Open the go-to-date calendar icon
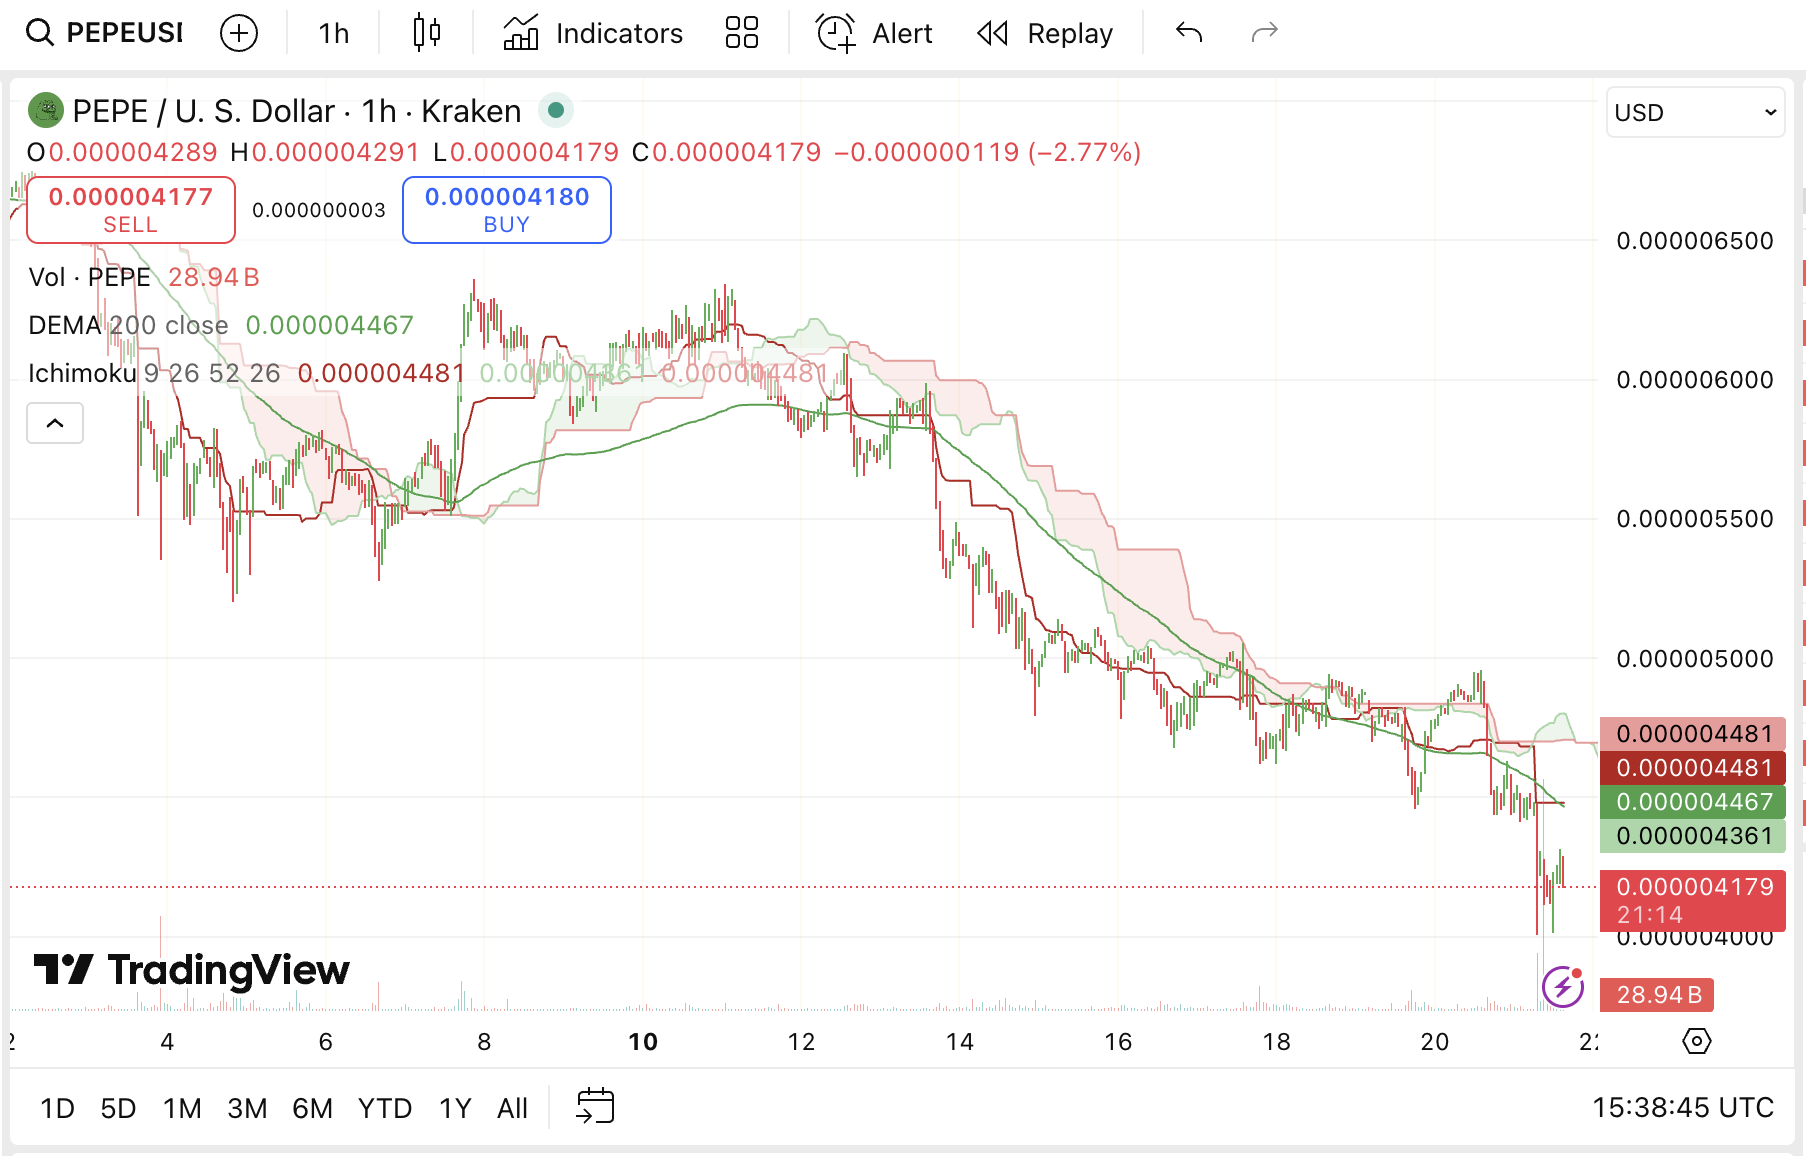Image resolution: width=1806 pixels, height=1156 pixels. tap(595, 1107)
